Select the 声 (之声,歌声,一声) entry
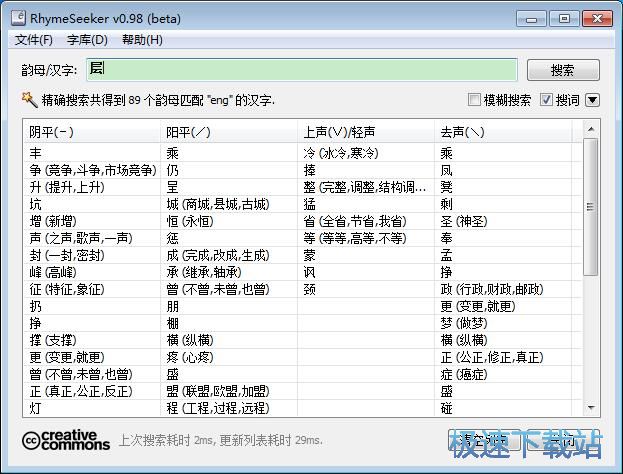The width and height of the screenshot is (623, 474). [x=81, y=238]
